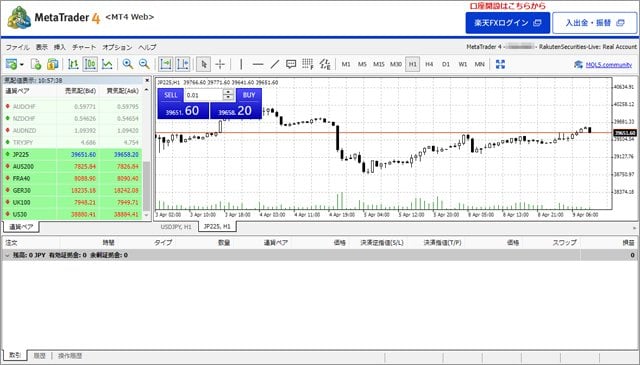Set timeframe to M1
The width and height of the screenshot is (640, 365).
pos(346,64)
